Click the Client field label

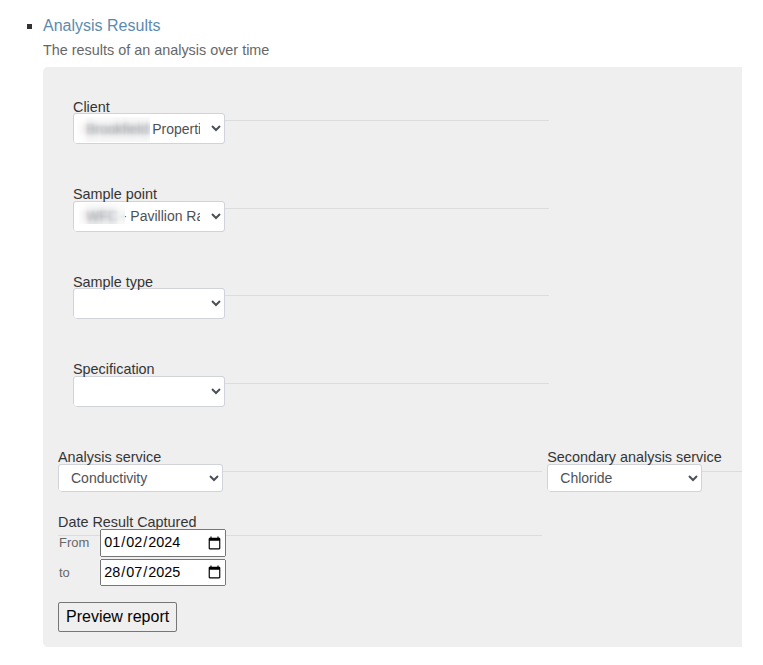[91, 107]
